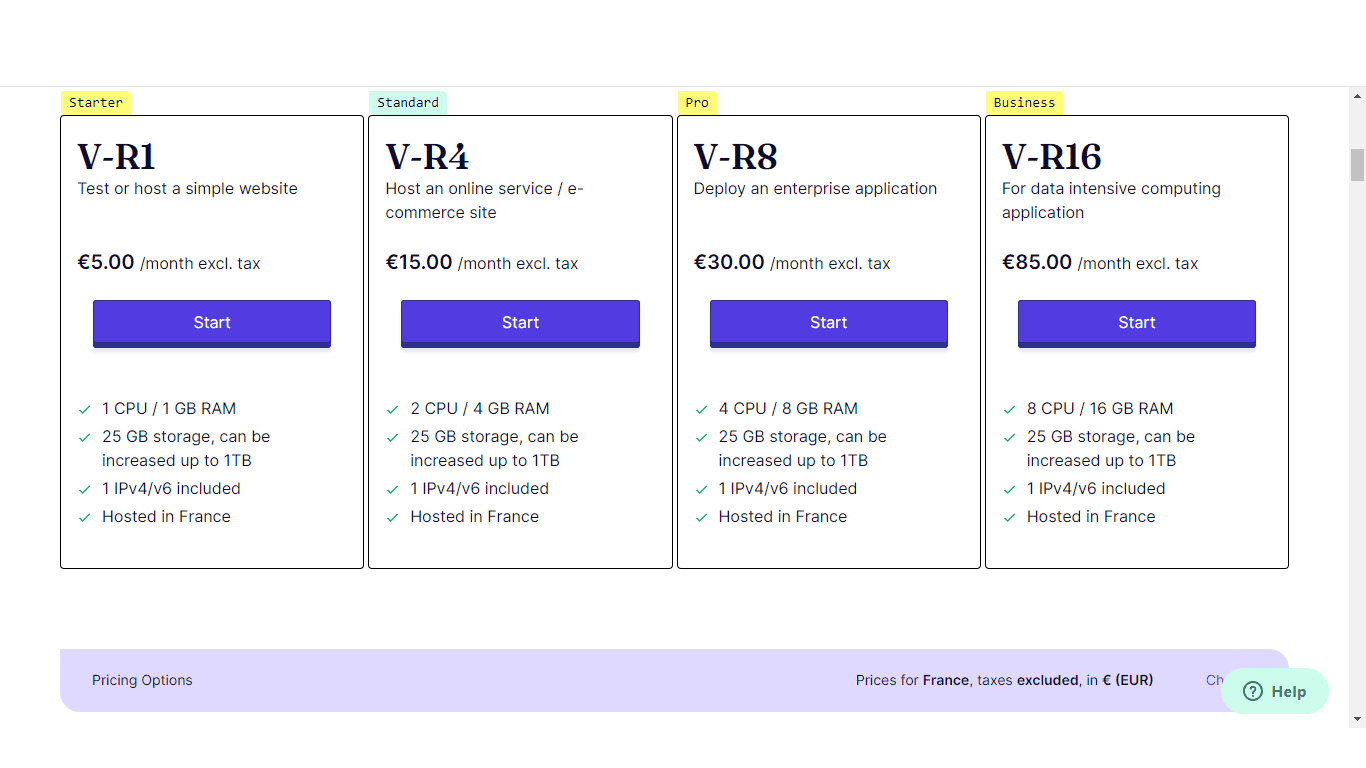
Task: Click the Change link in Pricing Options bar
Action: tap(1215, 680)
